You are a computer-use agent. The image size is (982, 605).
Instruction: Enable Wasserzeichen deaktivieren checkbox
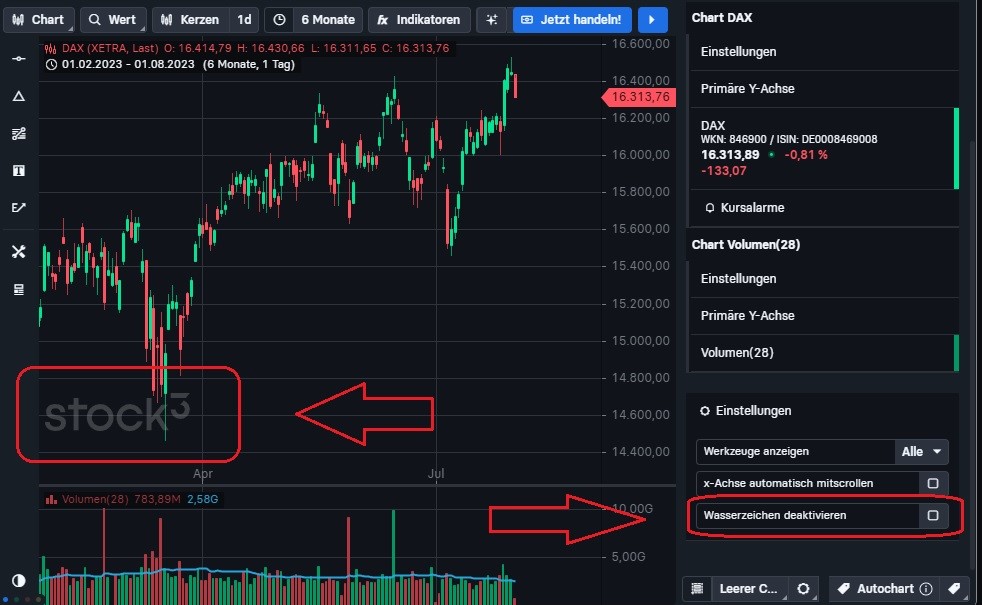pyautogui.click(x=933, y=515)
